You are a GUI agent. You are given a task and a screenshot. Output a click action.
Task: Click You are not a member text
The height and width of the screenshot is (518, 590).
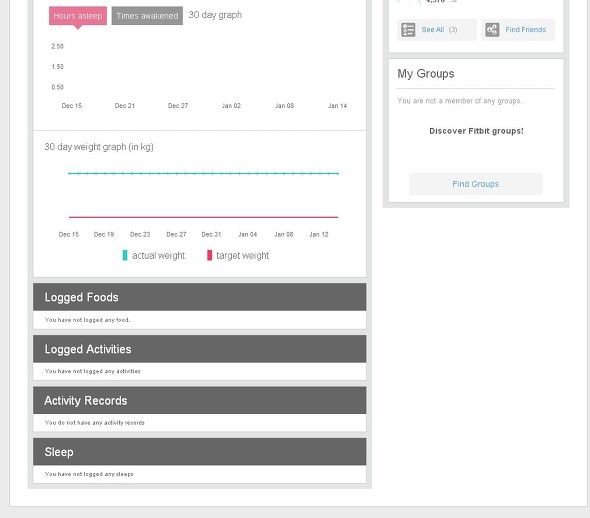[x=459, y=101]
